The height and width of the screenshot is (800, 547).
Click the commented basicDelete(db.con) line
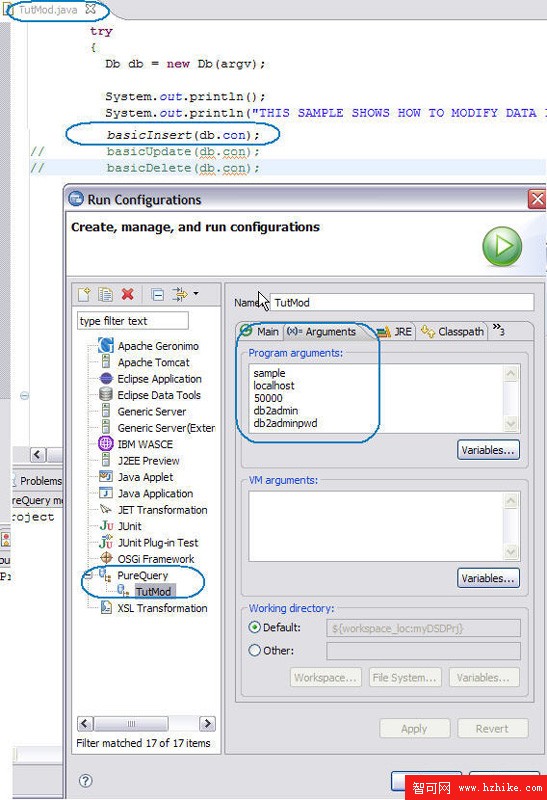pyautogui.click(x=183, y=168)
